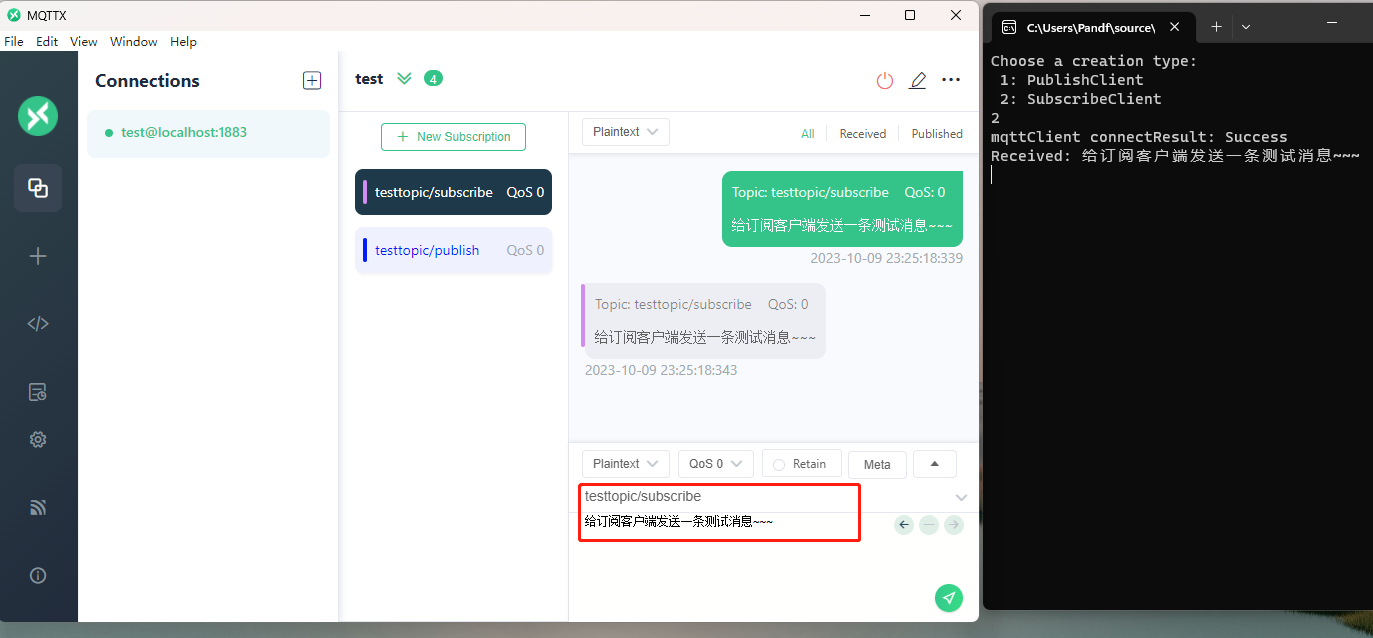Click the purple color bar on testtopic/subscribe
Image resolution: width=1373 pixels, height=638 pixels.
click(x=365, y=192)
